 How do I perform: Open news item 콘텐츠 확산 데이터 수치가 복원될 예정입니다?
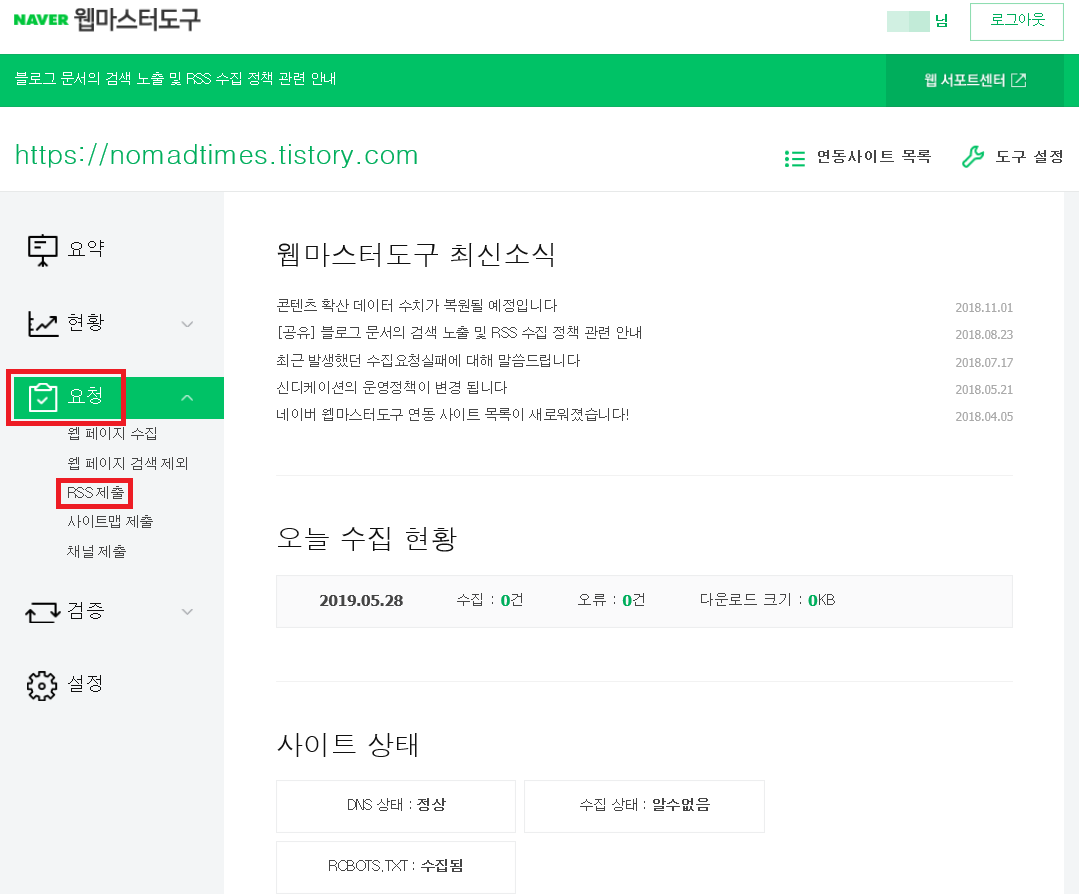point(416,306)
